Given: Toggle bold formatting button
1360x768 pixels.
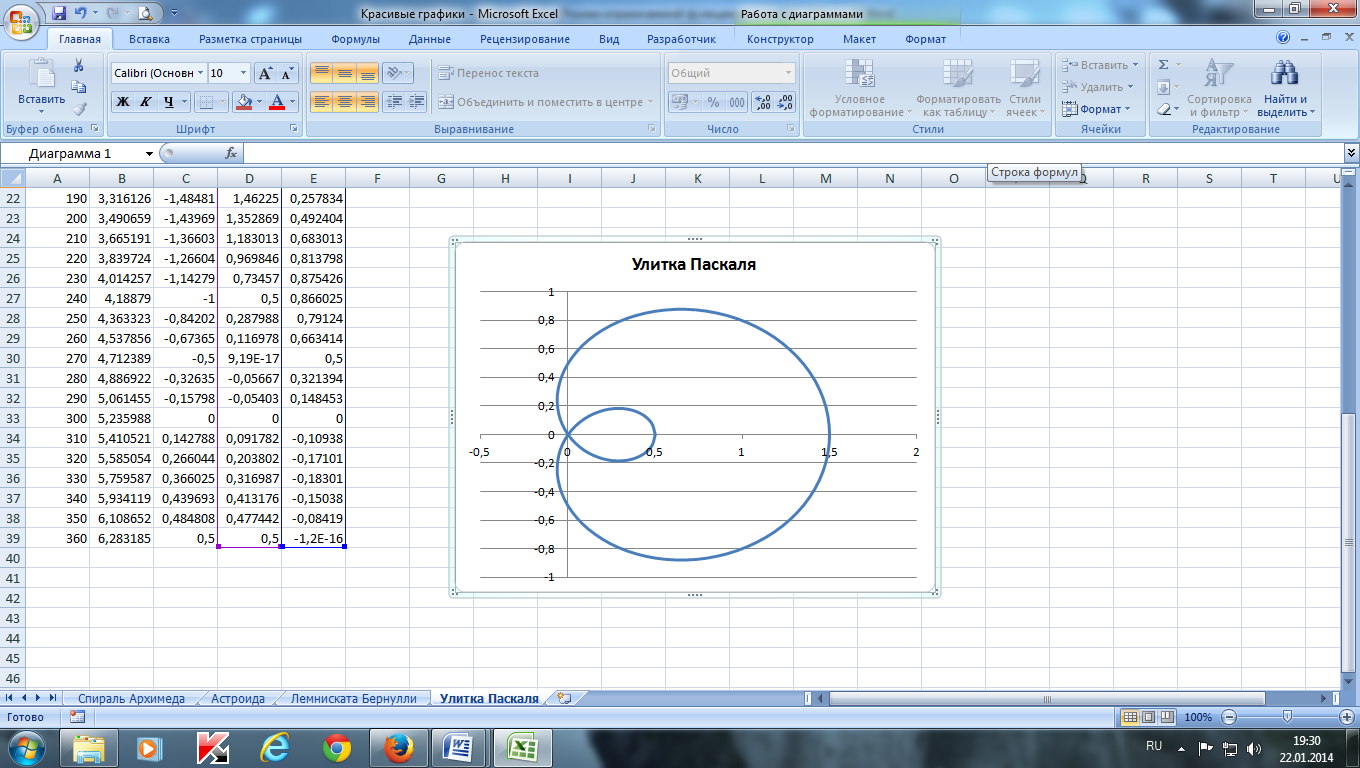Looking at the screenshot, I should (x=122, y=102).
